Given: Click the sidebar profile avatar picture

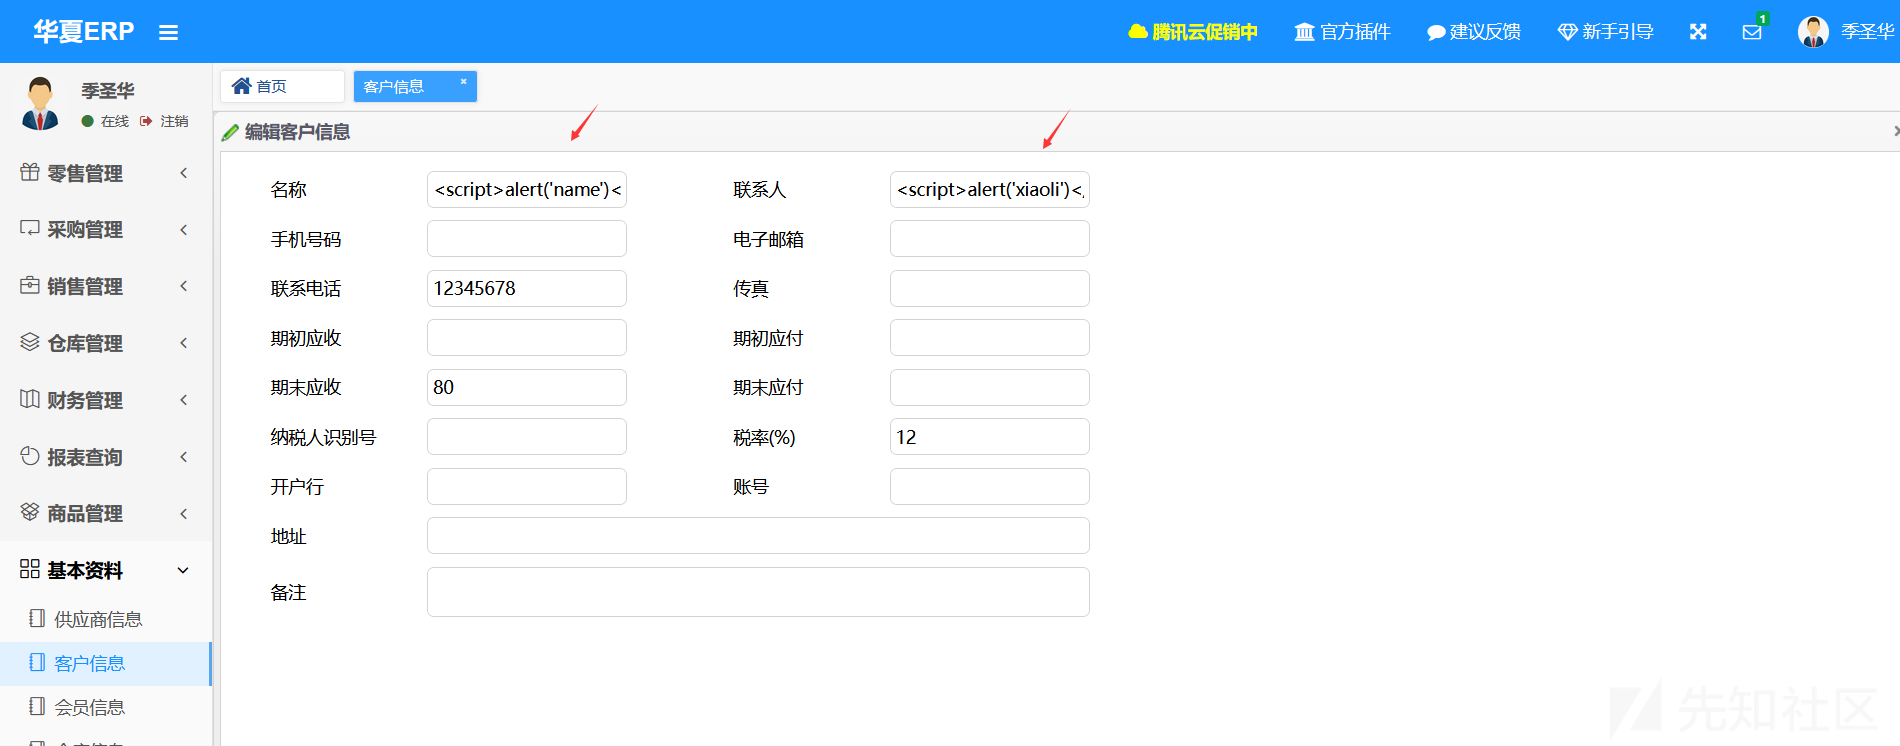Looking at the screenshot, I should pyautogui.click(x=40, y=103).
